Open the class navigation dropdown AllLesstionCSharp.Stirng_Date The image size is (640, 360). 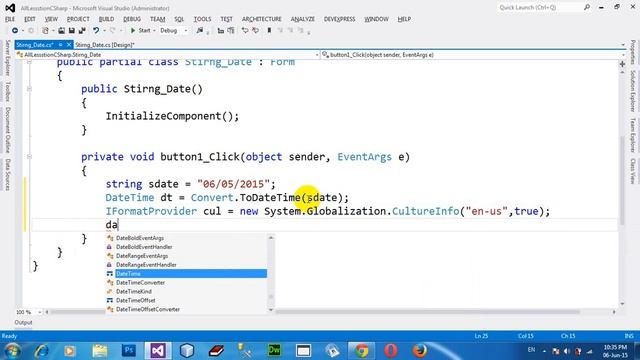pyautogui.click(x=167, y=55)
